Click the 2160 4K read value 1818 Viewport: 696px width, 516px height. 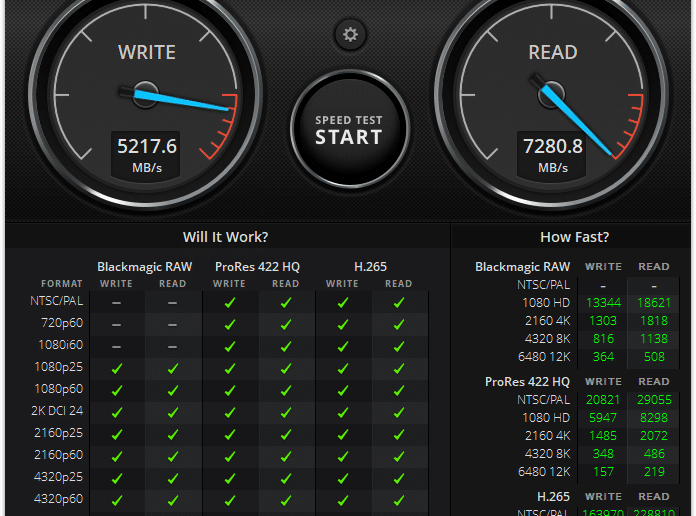pos(654,321)
